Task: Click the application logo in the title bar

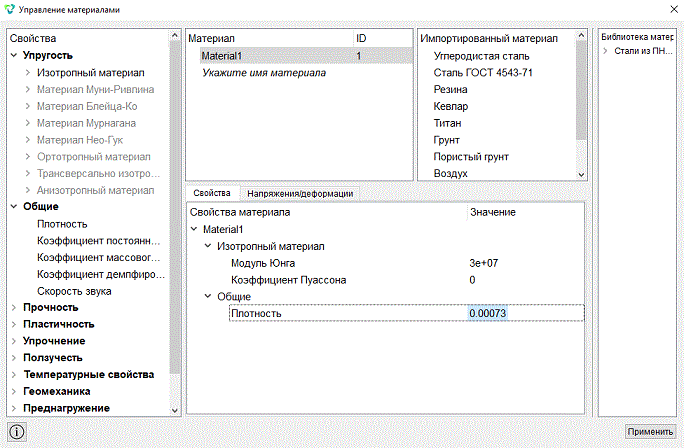Action: pos(9,9)
